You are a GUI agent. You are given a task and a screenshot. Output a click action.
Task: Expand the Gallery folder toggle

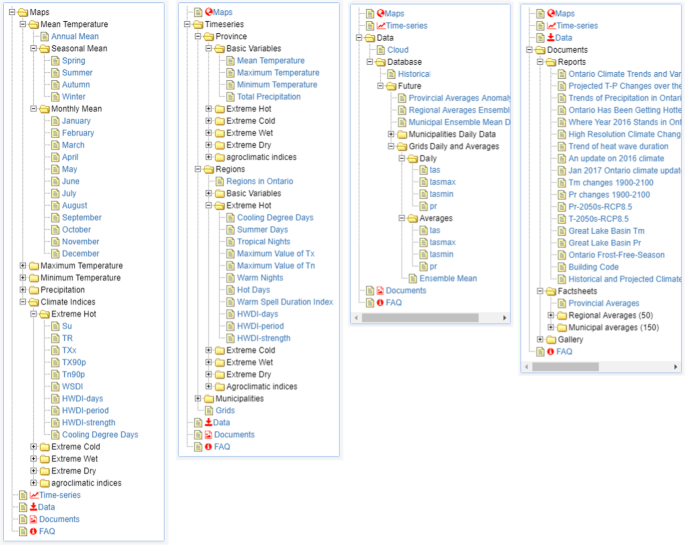click(x=540, y=339)
